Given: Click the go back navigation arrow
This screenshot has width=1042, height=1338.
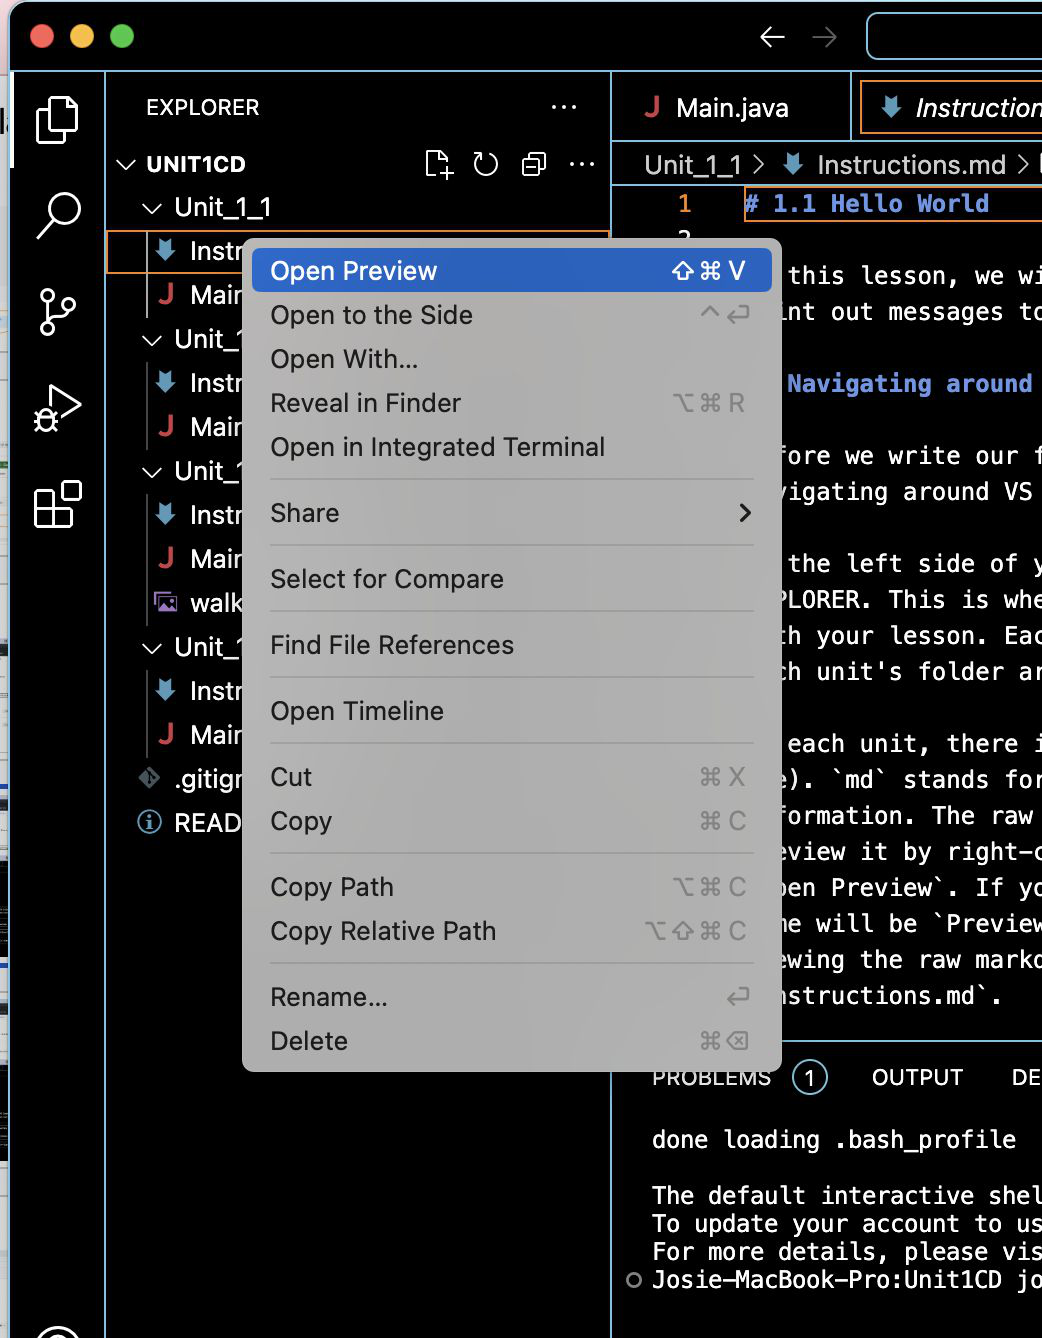Looking at the screenshot, I should (x=772, y=37).
